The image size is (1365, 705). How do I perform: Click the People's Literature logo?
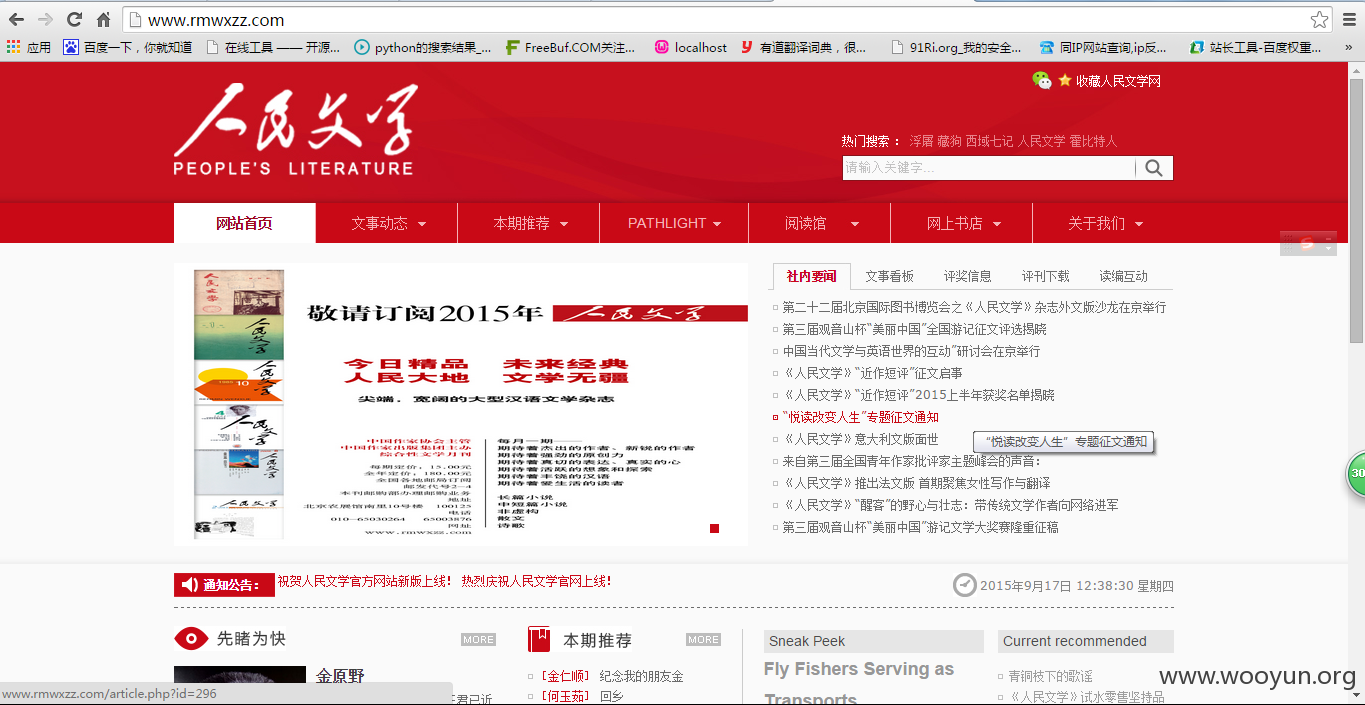point(294,130)
